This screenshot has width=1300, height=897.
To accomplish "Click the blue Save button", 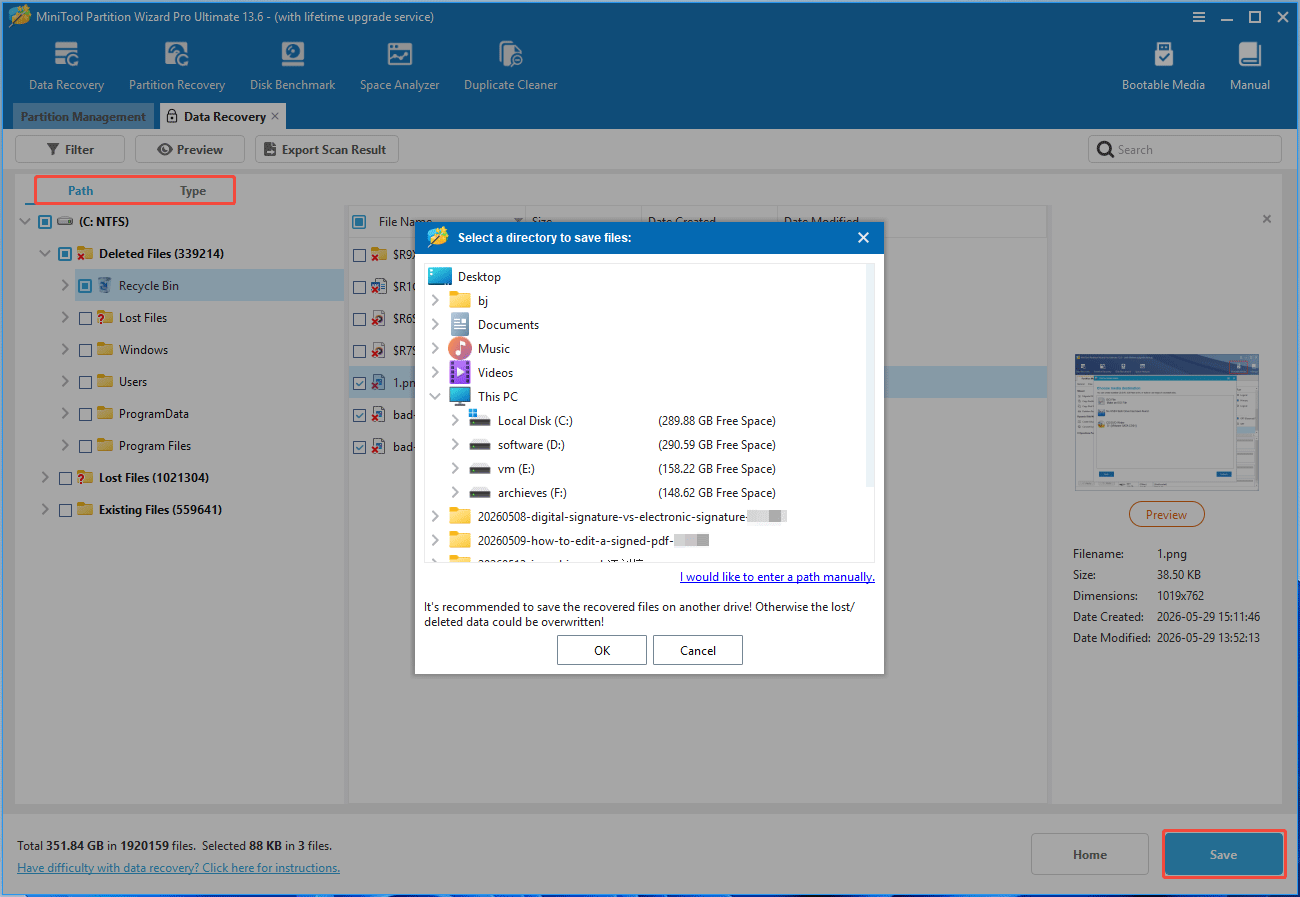I will click(x=1223, y=854).
